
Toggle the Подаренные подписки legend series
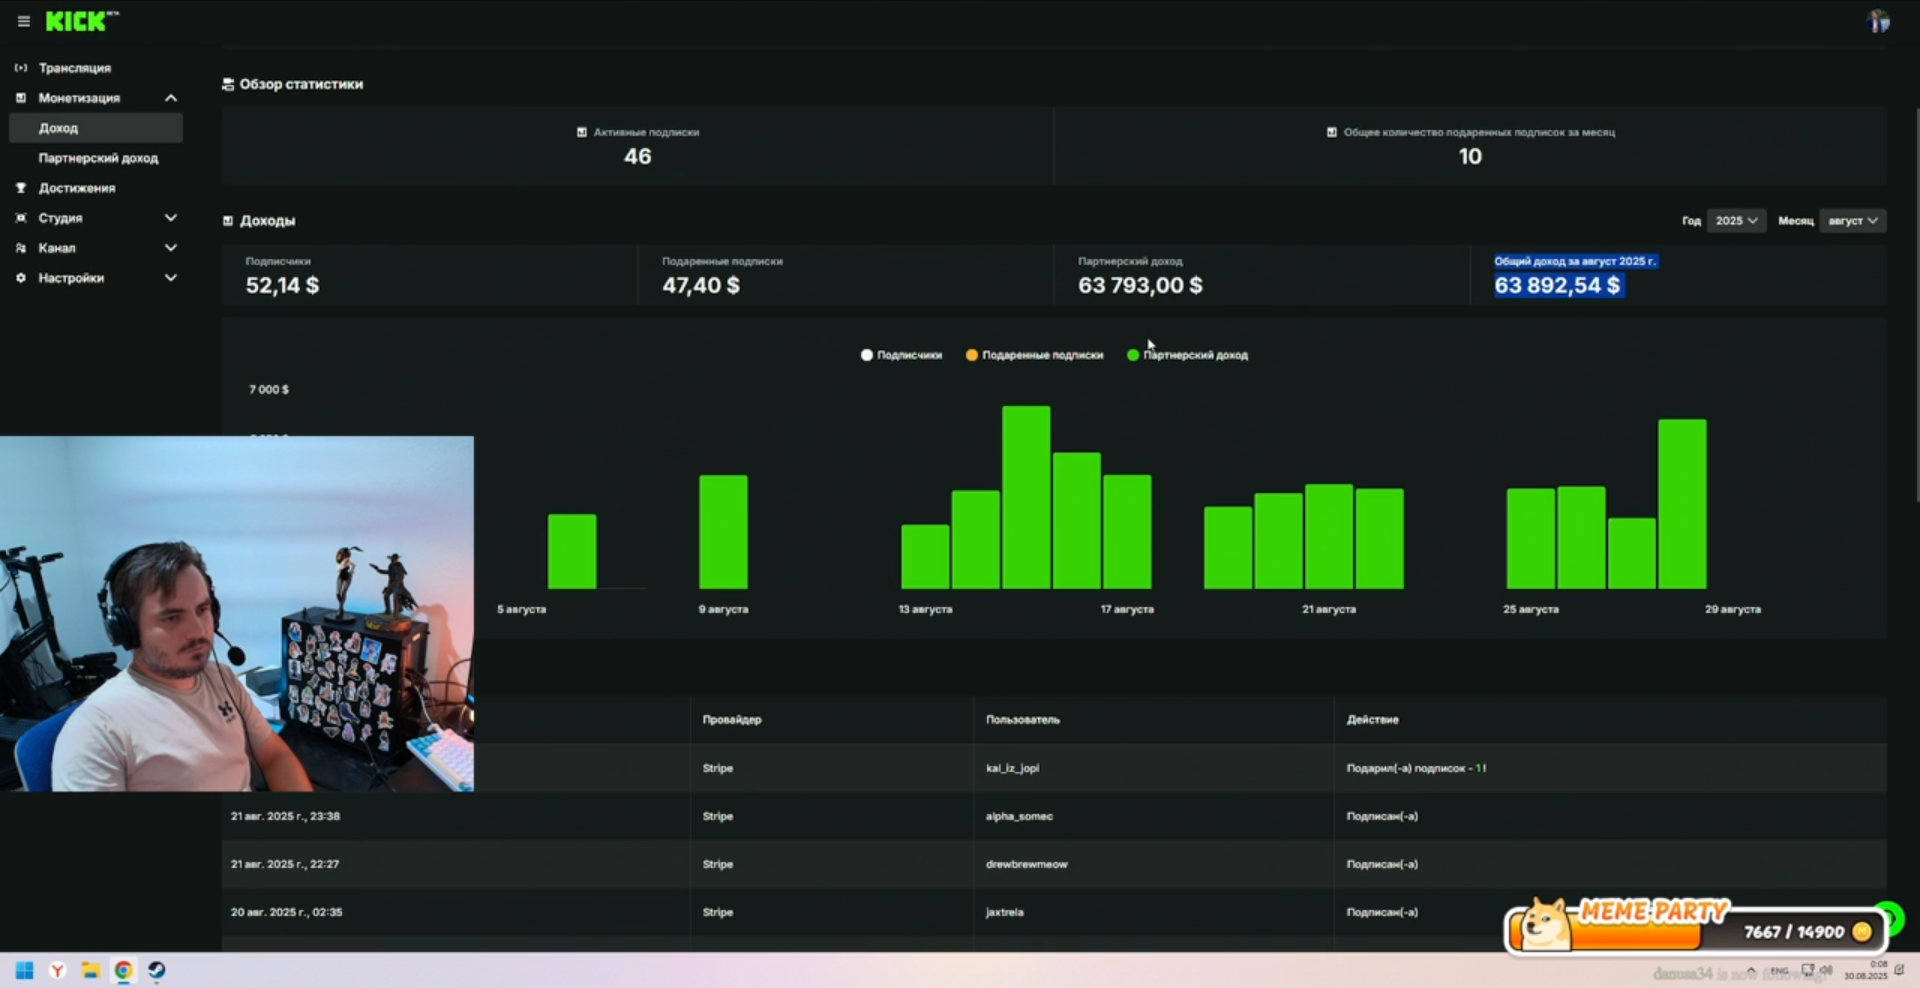tap(1034, 355)
